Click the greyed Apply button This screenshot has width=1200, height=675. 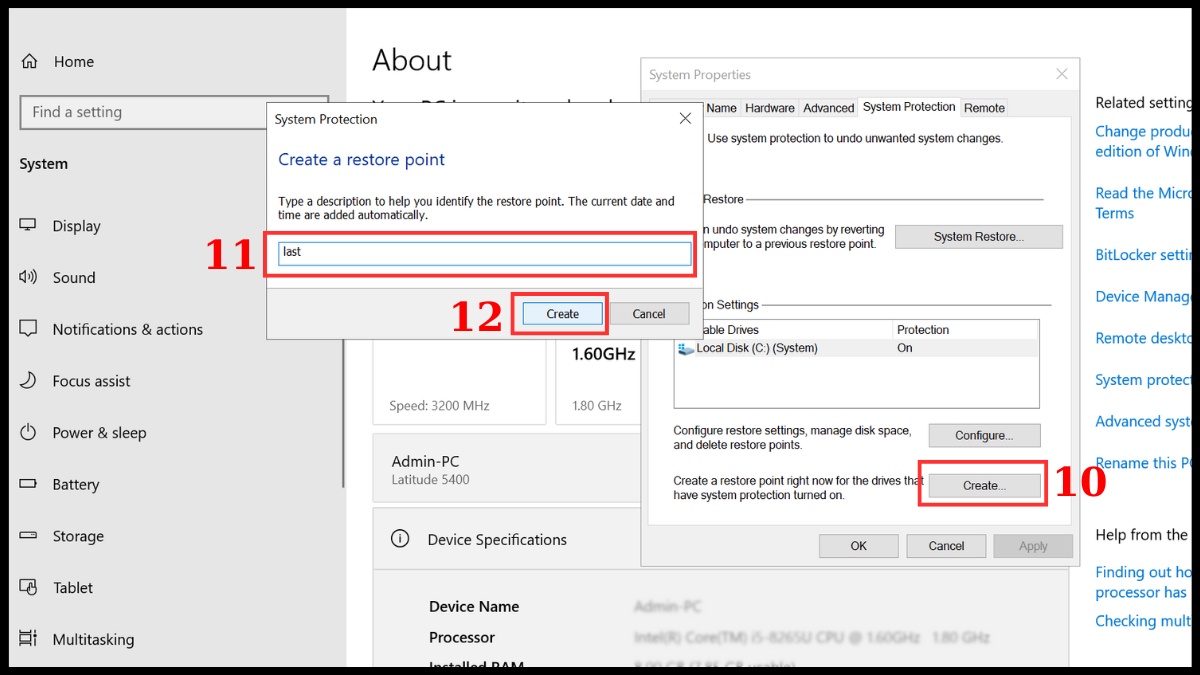(x=1033, y=546)
